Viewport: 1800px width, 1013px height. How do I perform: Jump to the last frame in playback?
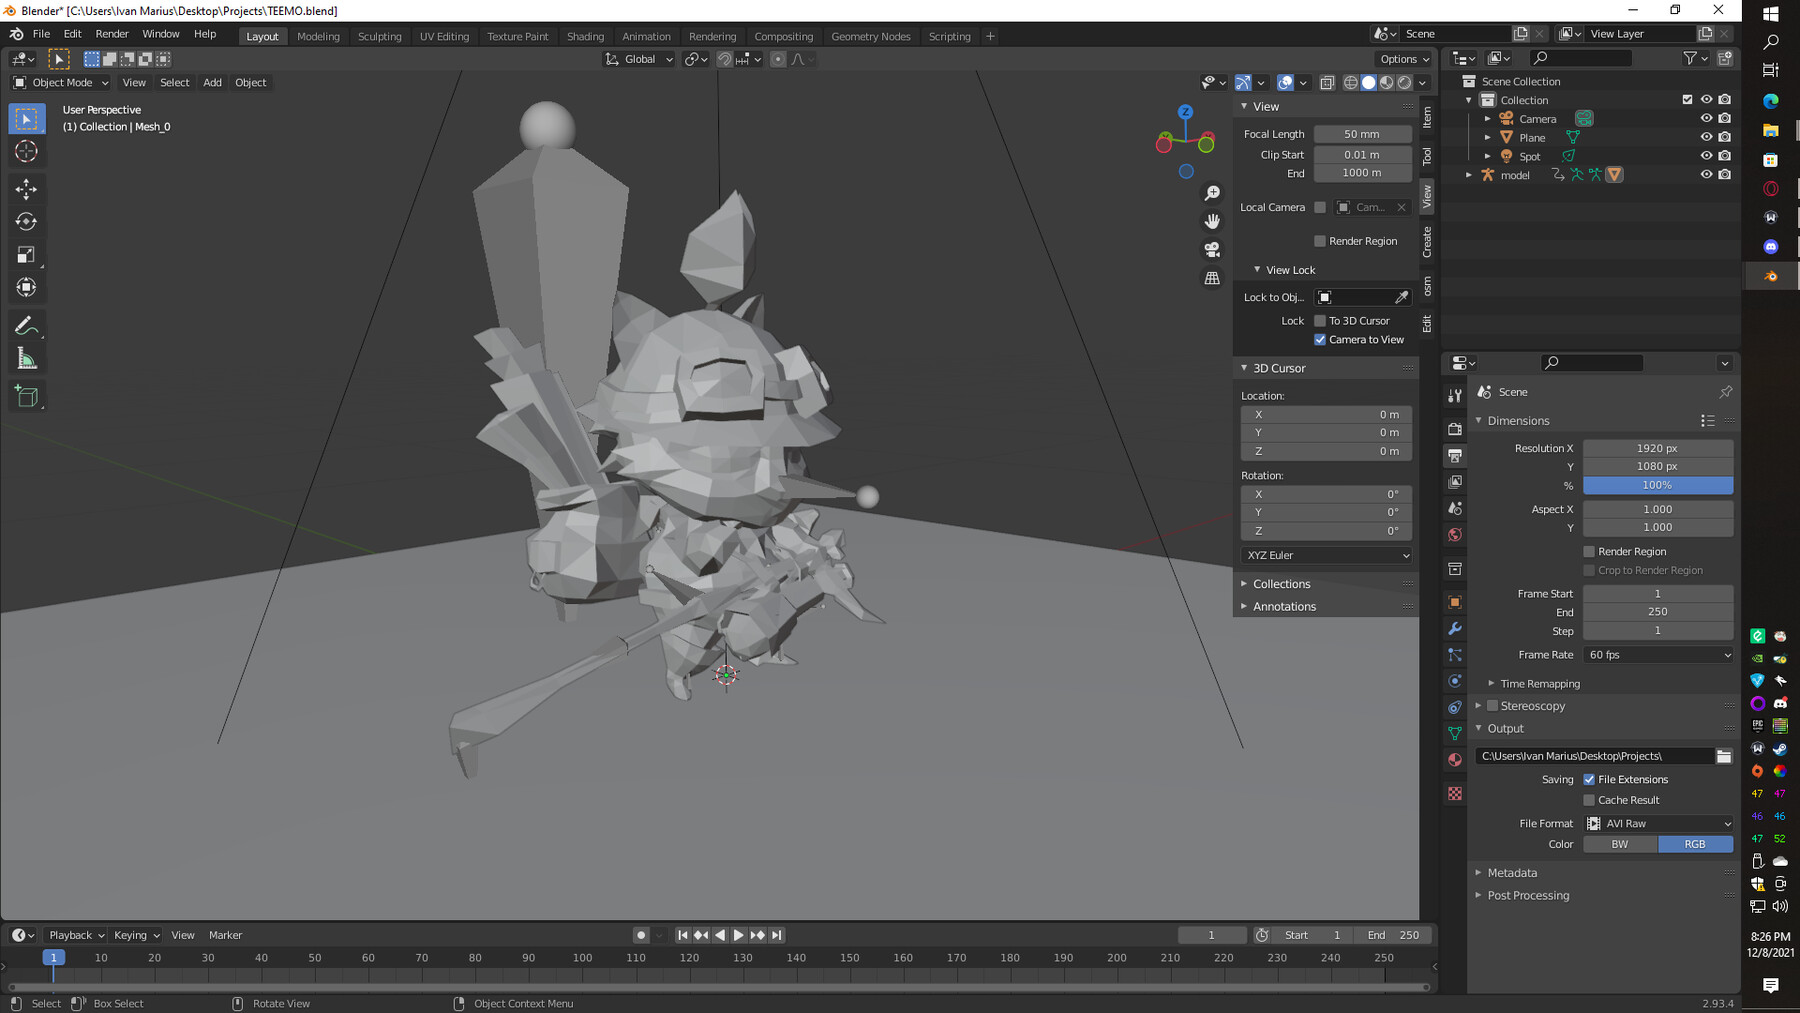777,934
